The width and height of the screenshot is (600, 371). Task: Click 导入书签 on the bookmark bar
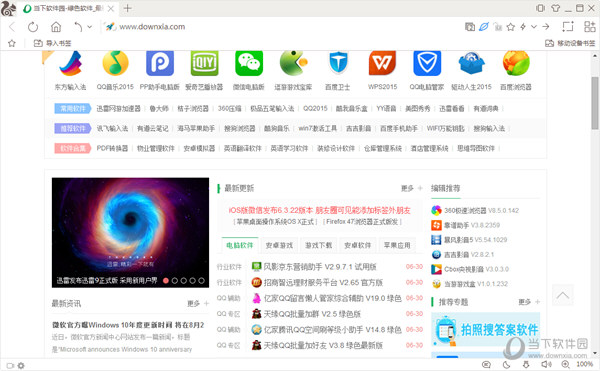click(x=52, y=43)
